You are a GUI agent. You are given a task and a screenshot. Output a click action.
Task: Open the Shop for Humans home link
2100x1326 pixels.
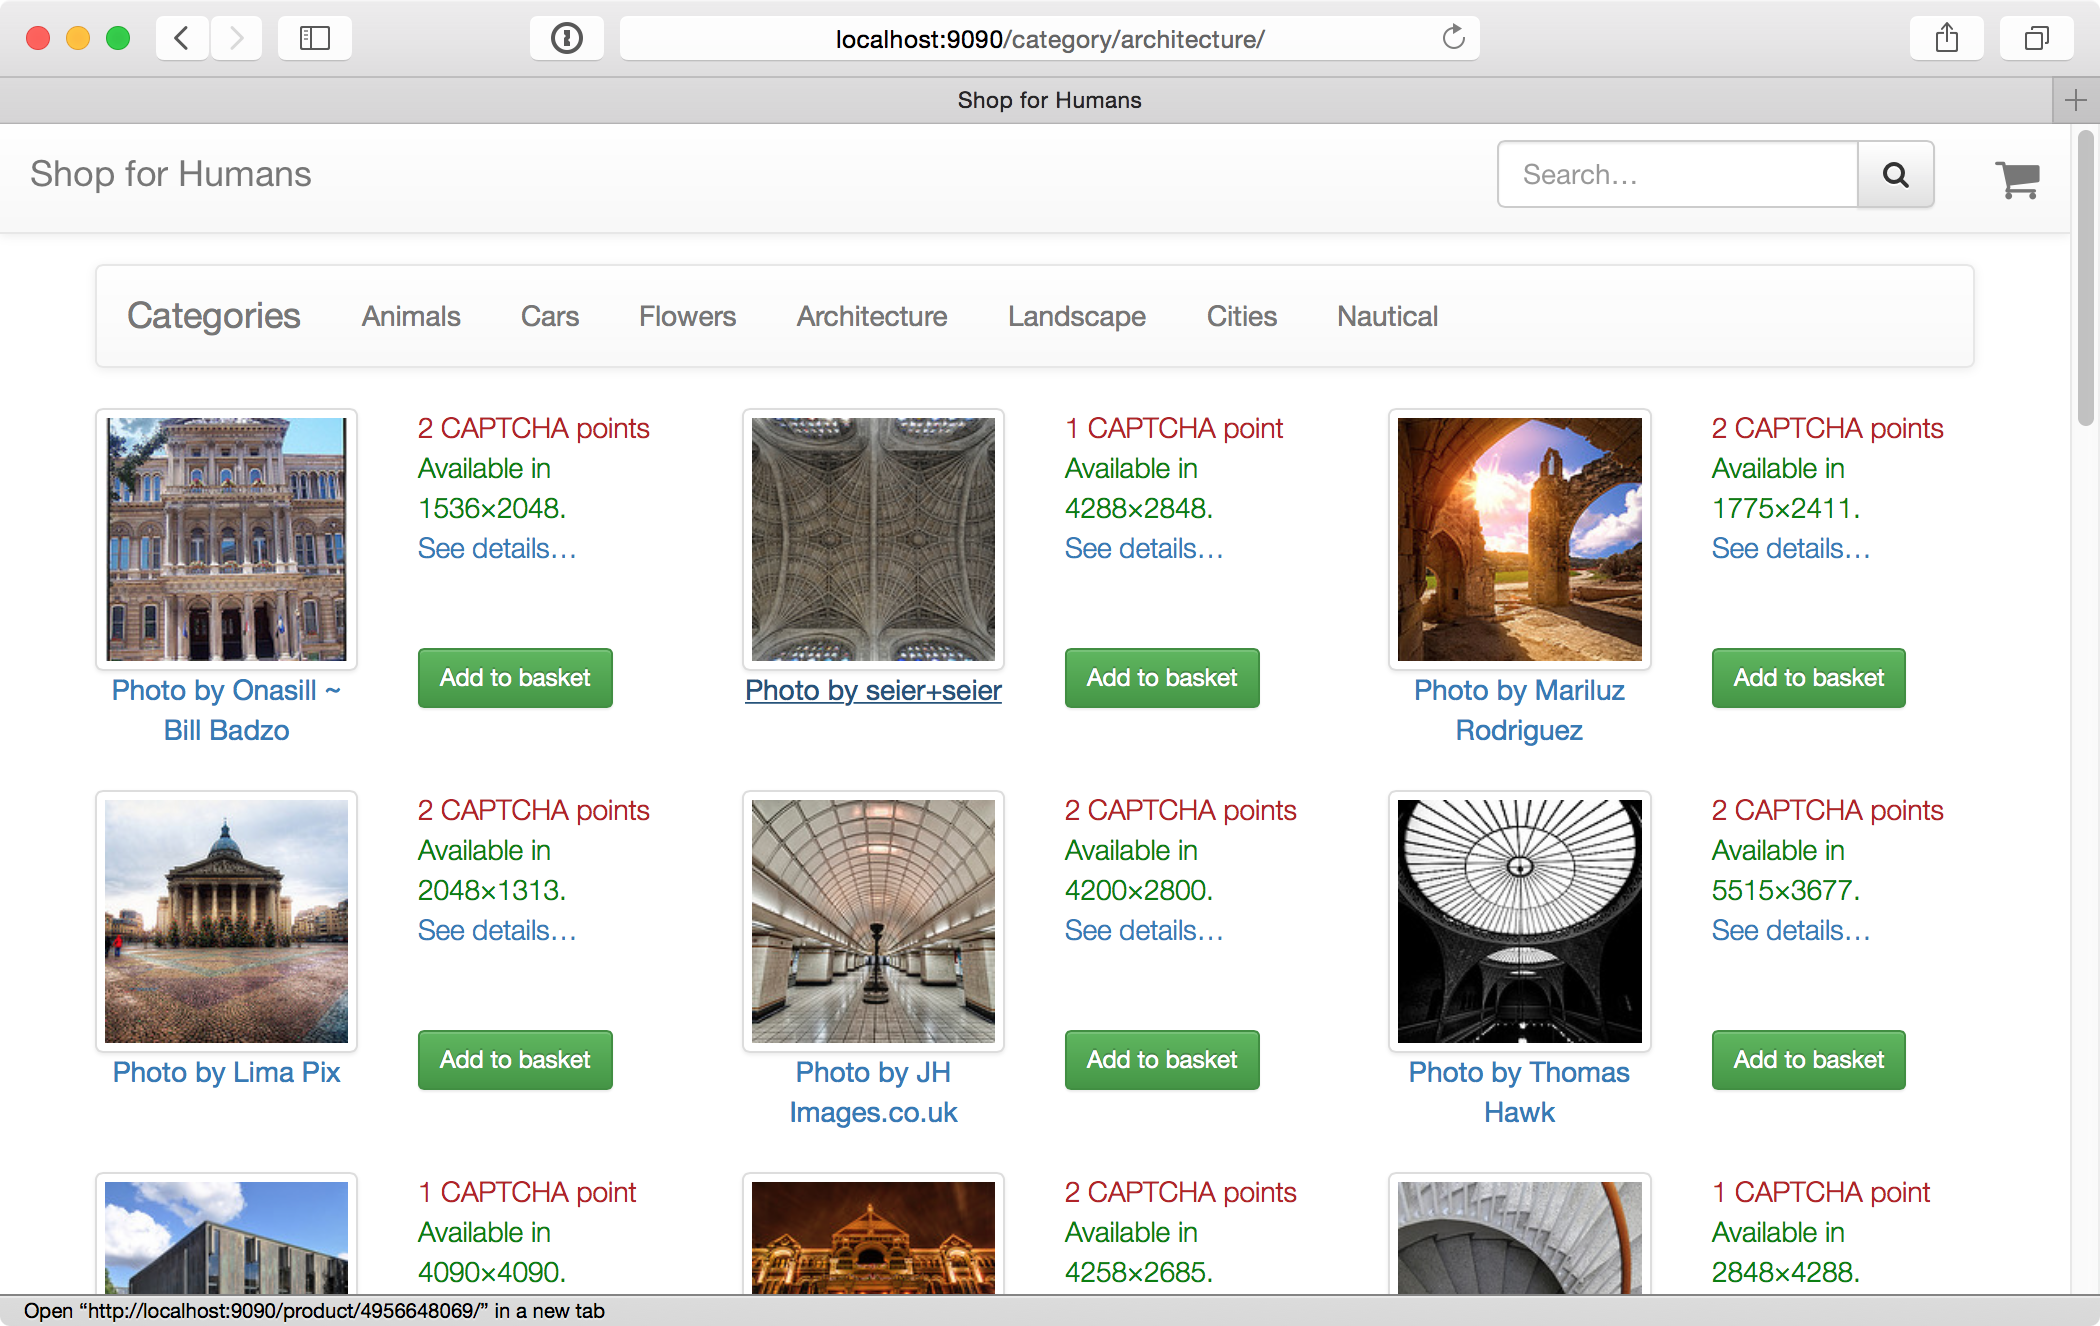(x=171, y=174)
